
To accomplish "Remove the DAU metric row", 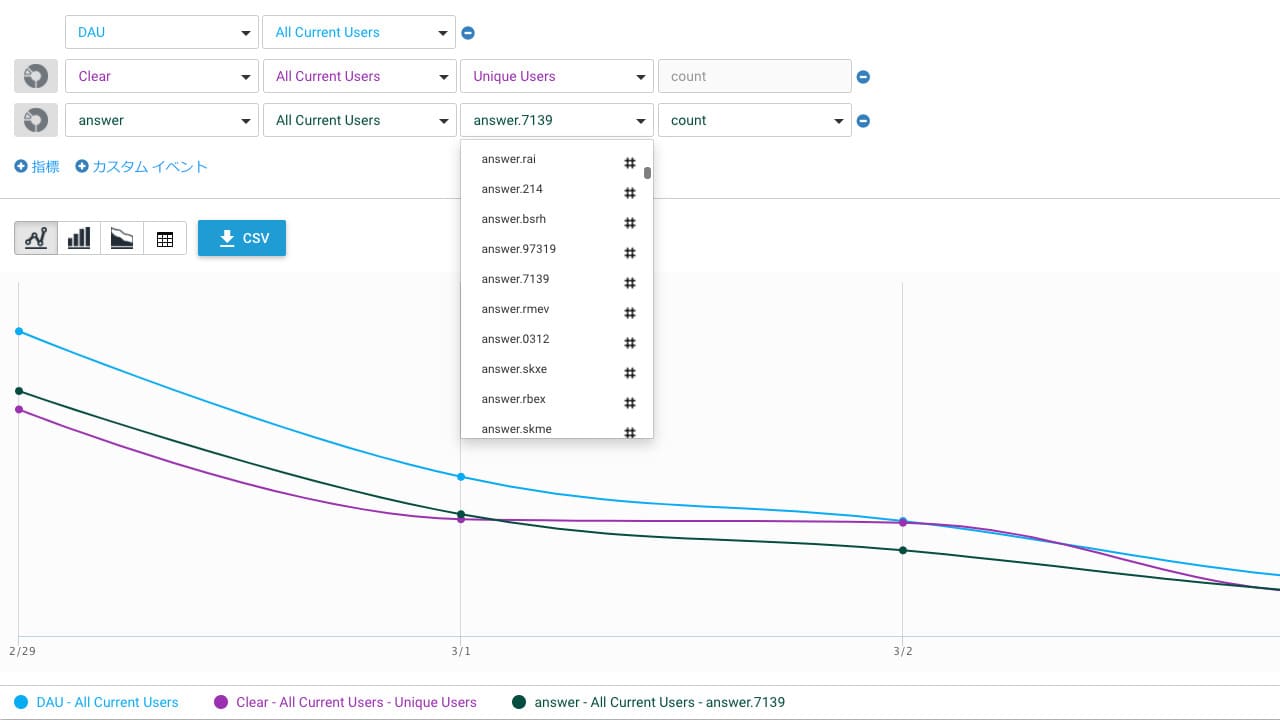I will [x=468, y=33].
